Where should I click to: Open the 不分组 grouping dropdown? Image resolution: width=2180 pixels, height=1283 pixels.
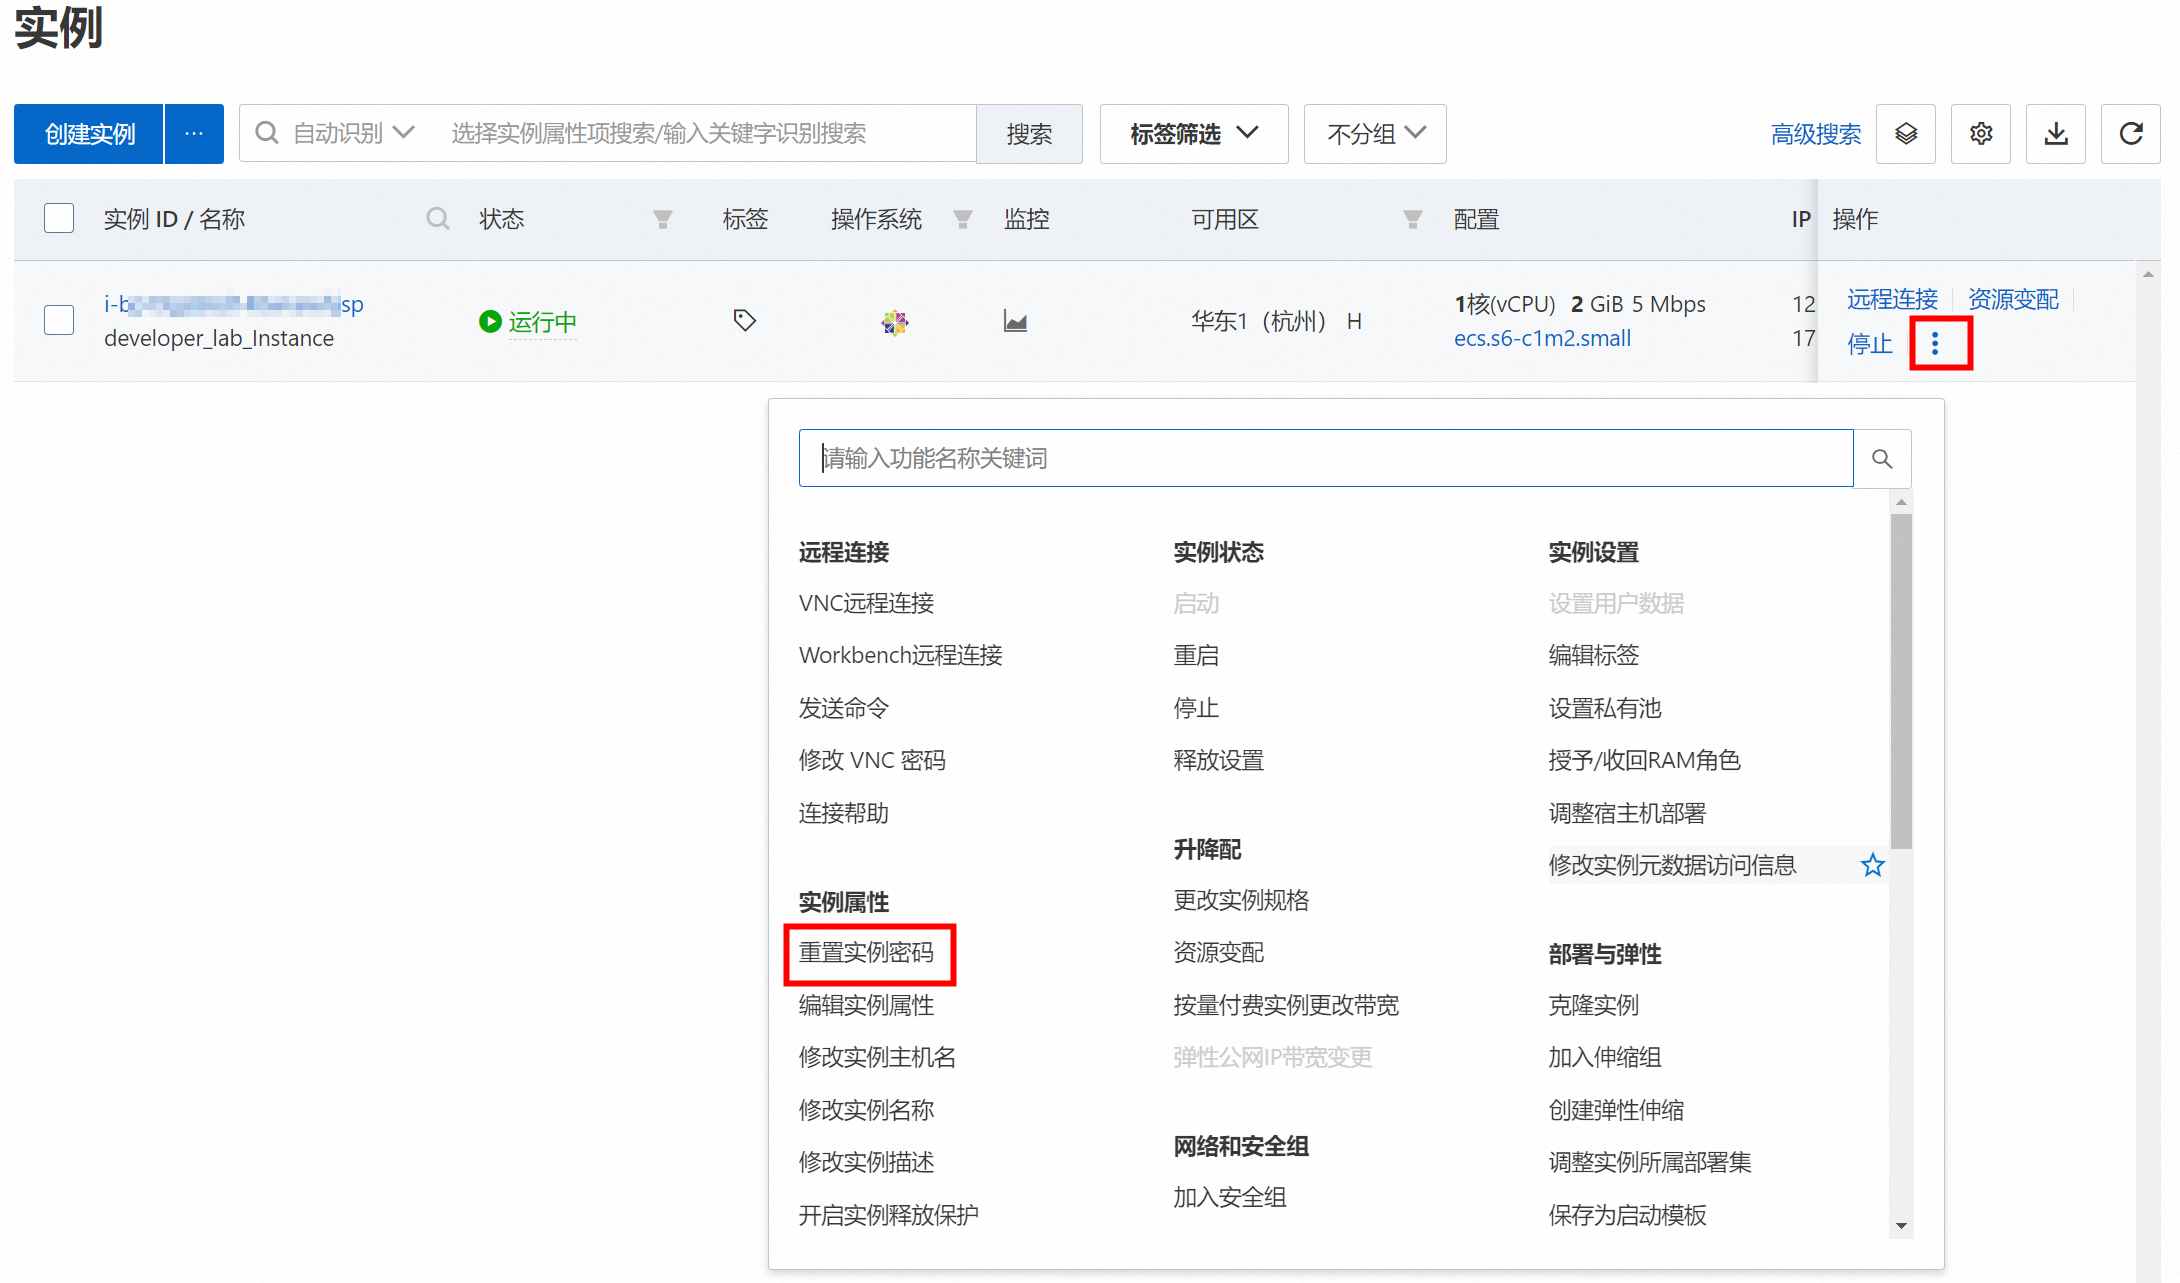[1374, 133]
